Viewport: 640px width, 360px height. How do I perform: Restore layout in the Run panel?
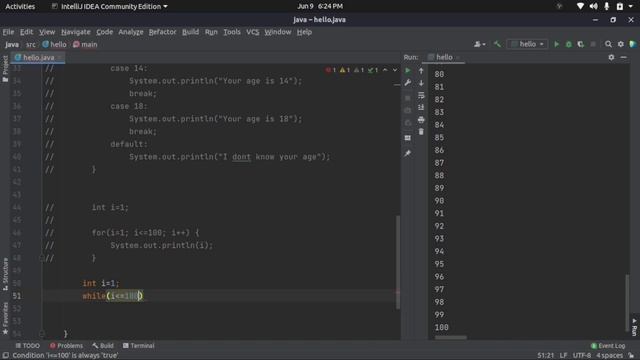coord(407,138)
